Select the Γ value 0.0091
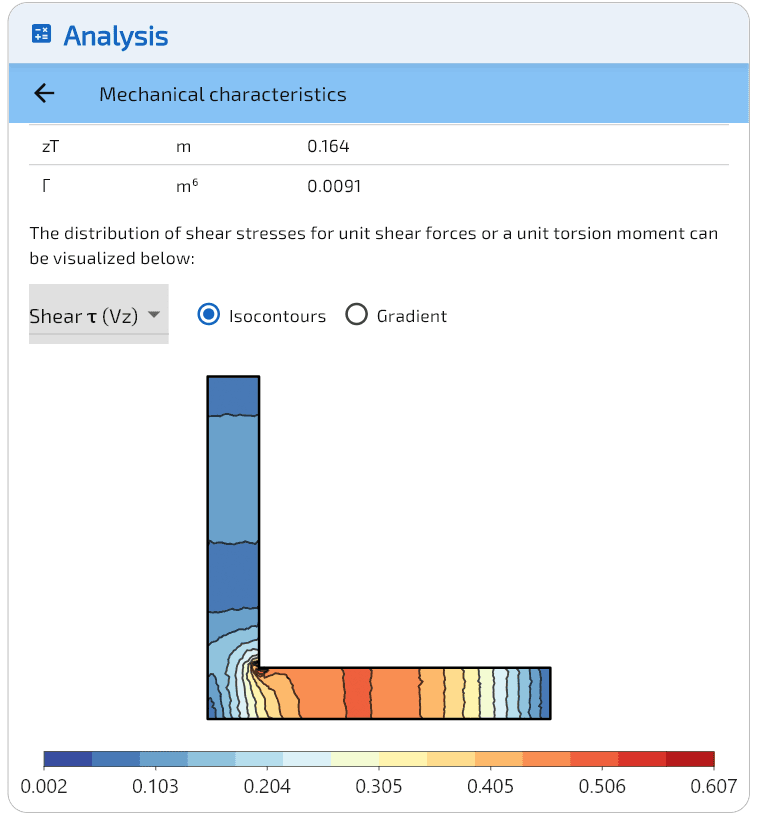 coord(334,186)
